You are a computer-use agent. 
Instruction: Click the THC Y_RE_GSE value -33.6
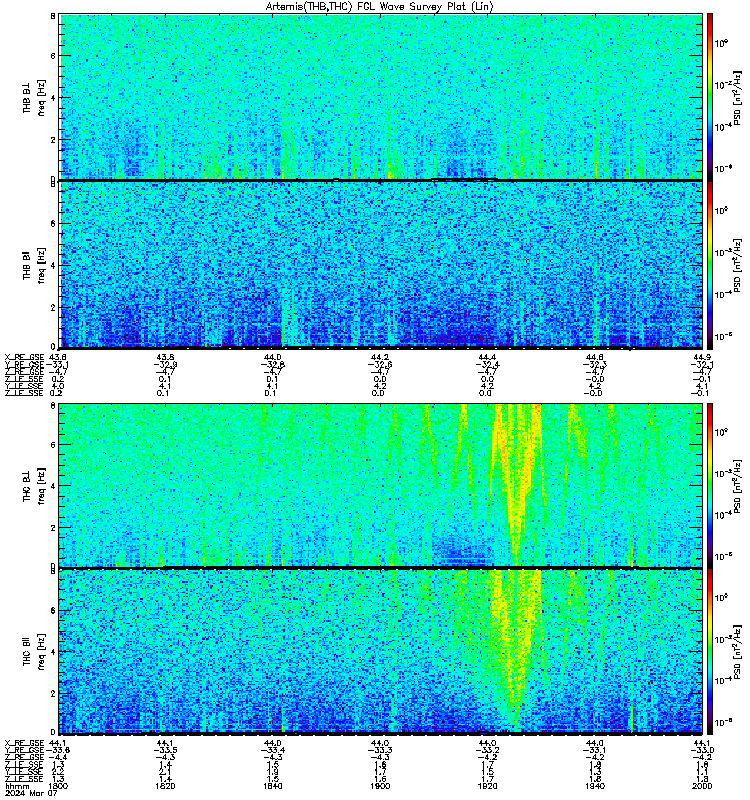coord(58,750)
